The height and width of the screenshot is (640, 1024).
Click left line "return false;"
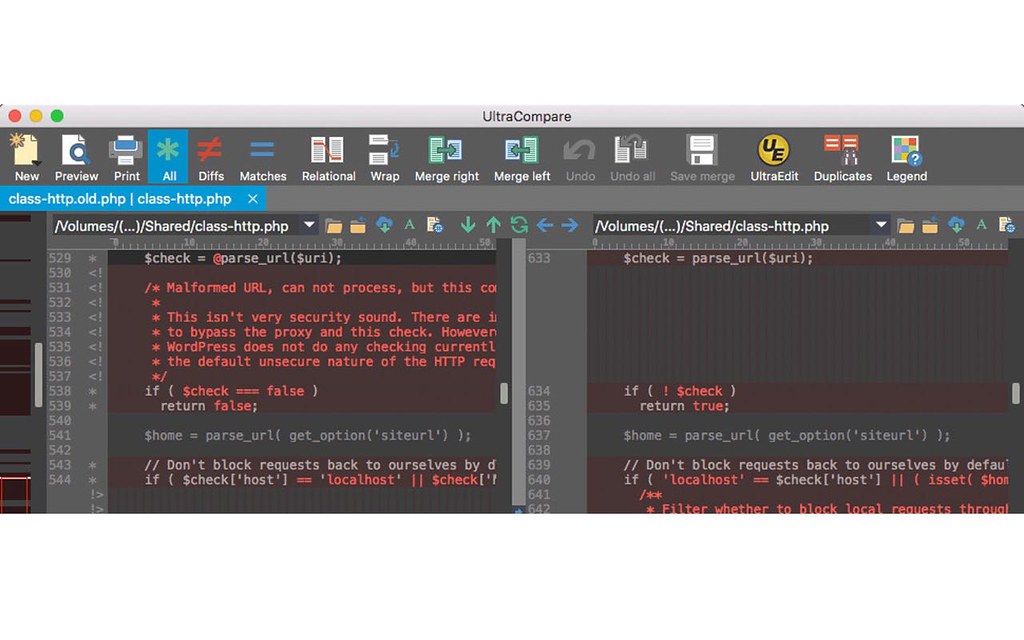click(209, 406)
